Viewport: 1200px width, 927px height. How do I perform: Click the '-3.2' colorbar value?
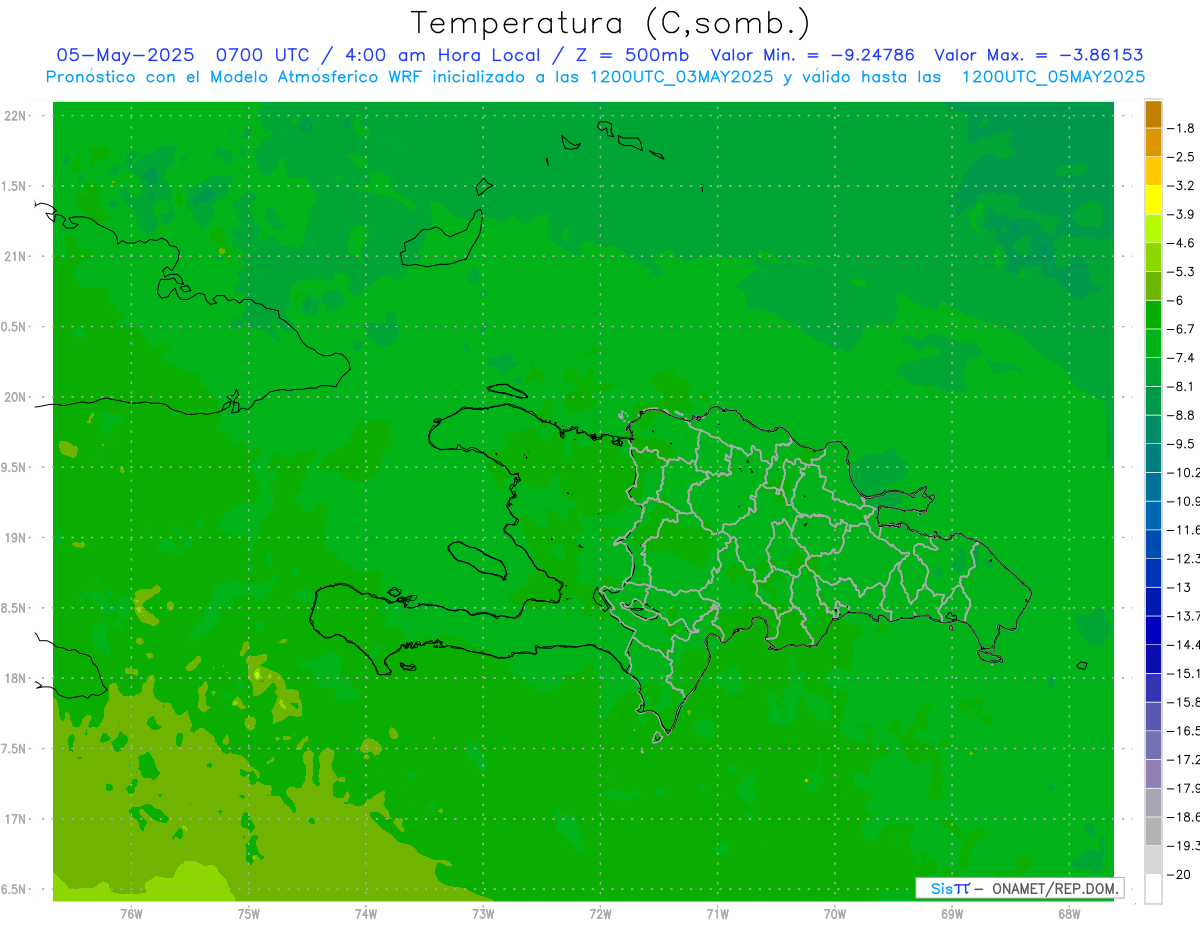(1183, 186)
